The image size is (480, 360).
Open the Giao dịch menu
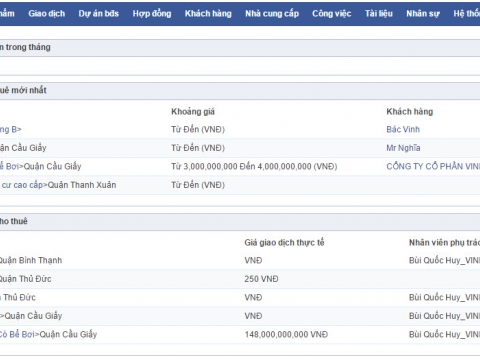[47, 14]
